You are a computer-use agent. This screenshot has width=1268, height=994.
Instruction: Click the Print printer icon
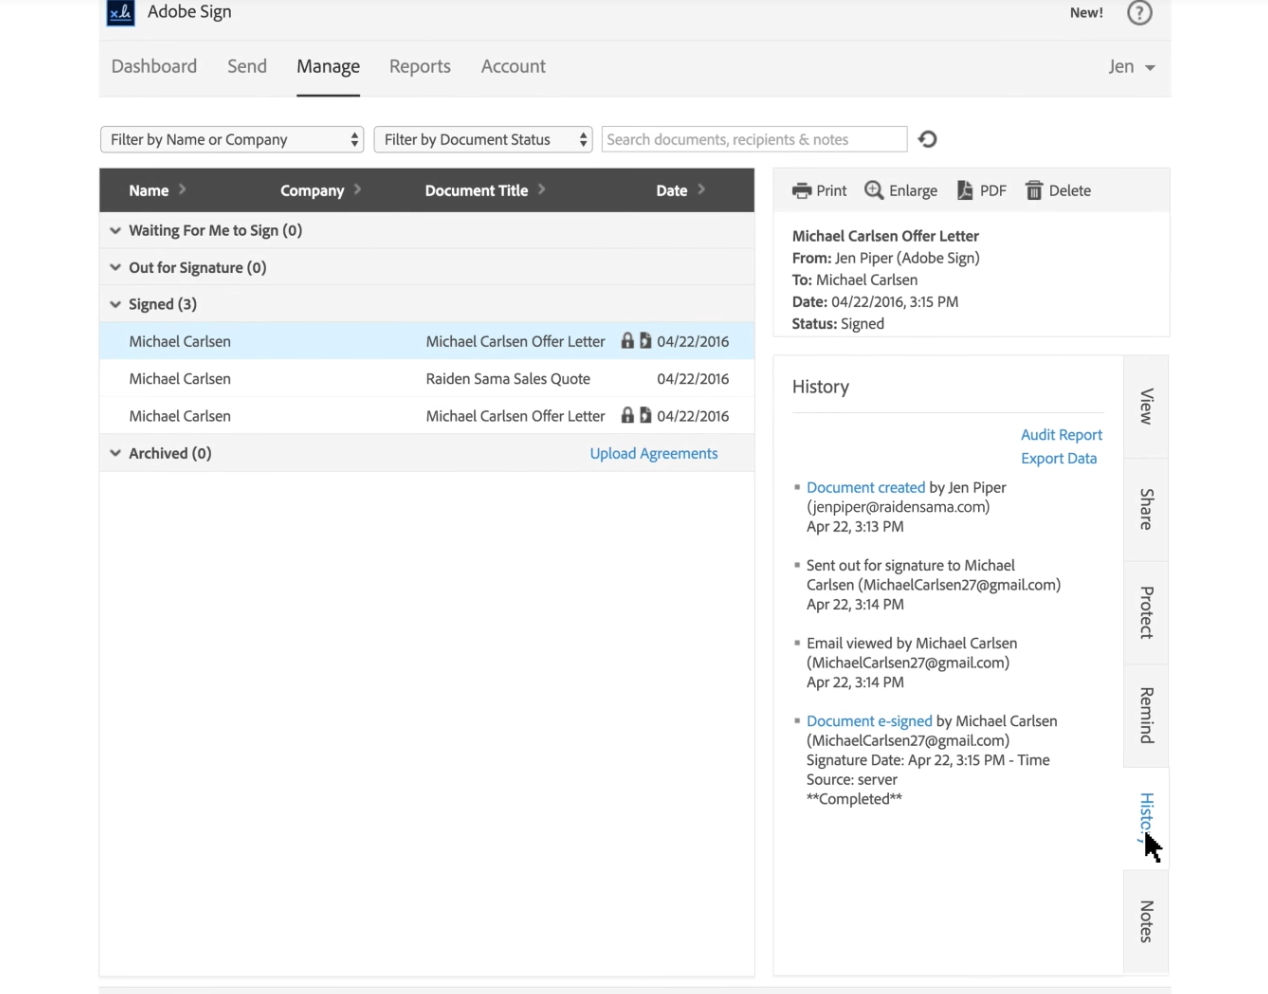coord(802,191)
